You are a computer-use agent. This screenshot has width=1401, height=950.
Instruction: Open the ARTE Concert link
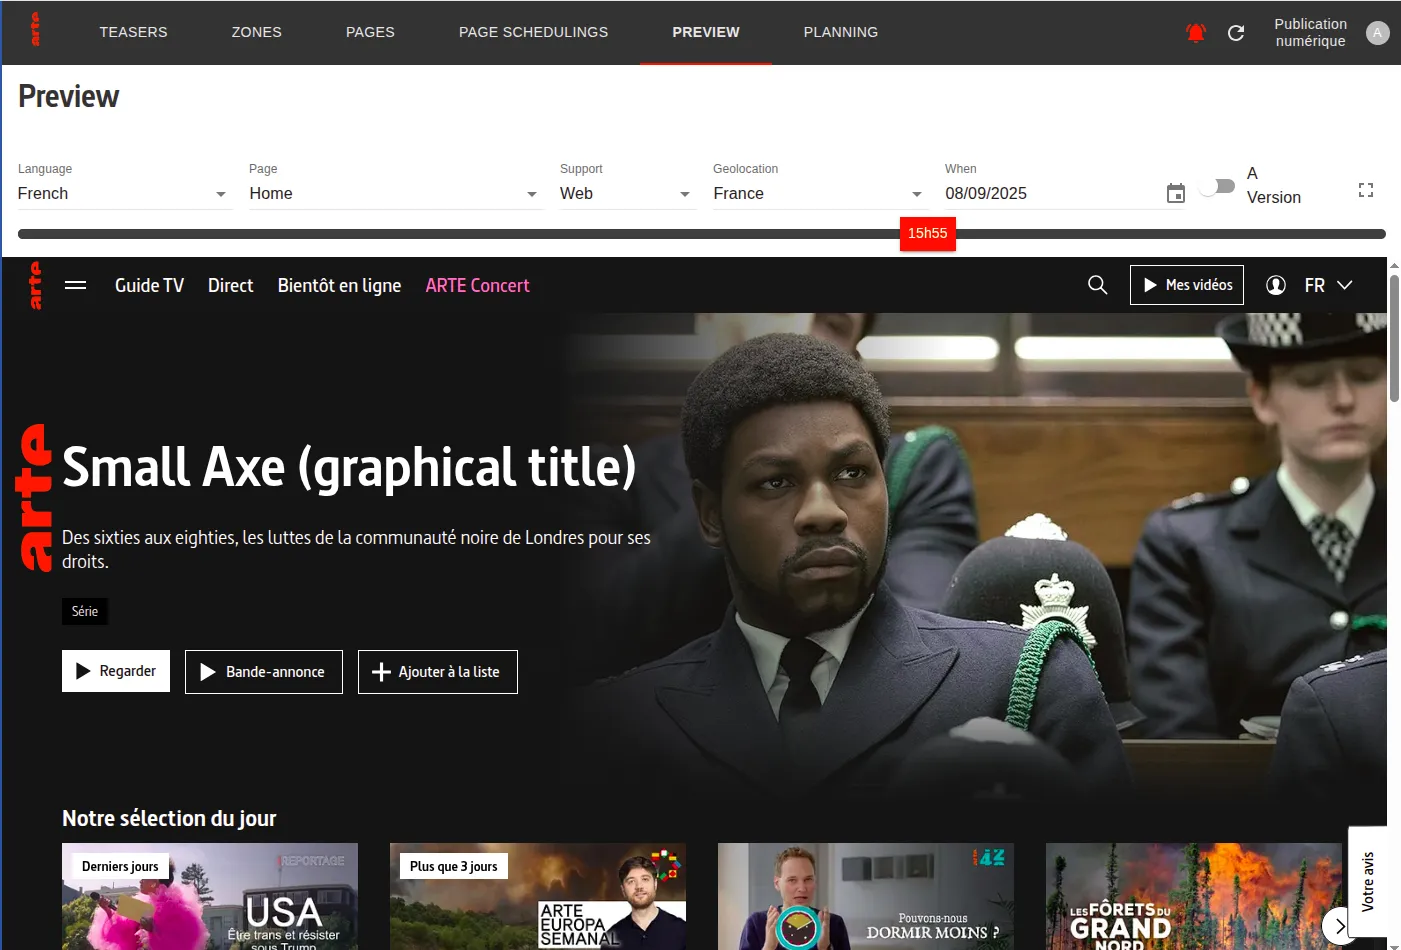(x=477, y=285)
